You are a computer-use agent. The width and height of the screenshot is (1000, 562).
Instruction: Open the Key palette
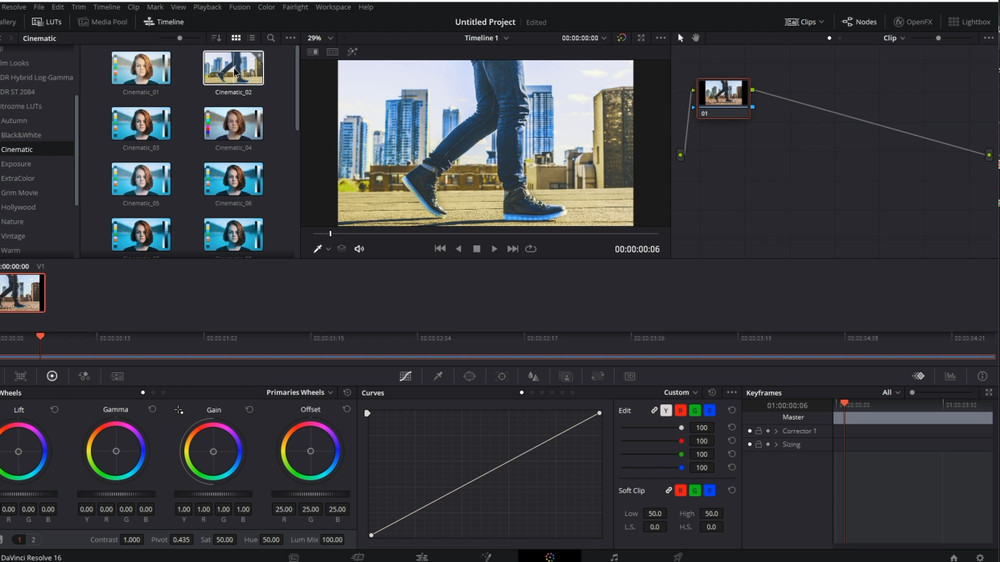(x=565, y=376)
